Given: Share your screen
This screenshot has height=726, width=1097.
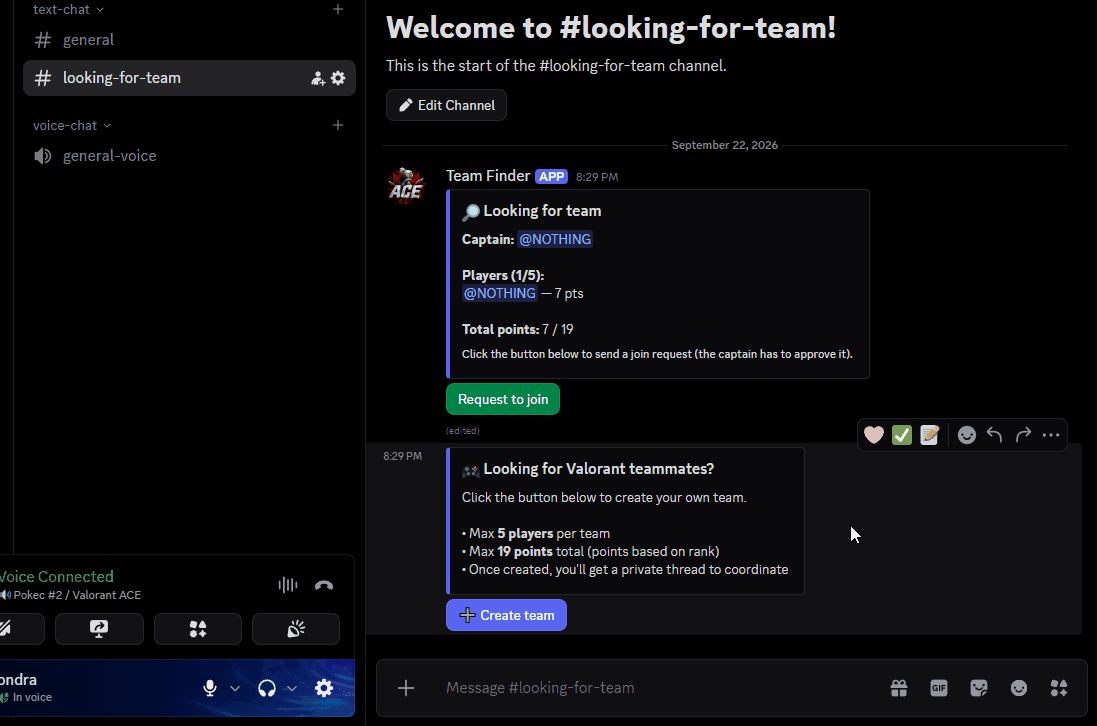Looking at the screenshot, I should (x=99, y=629).
